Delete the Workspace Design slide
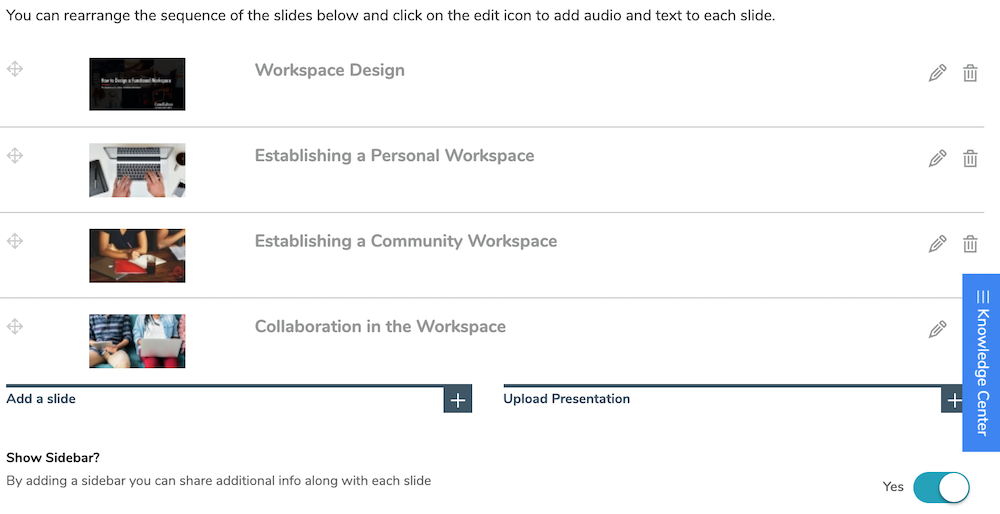The width and height of the screenshot is (1000, 514). 970,73
